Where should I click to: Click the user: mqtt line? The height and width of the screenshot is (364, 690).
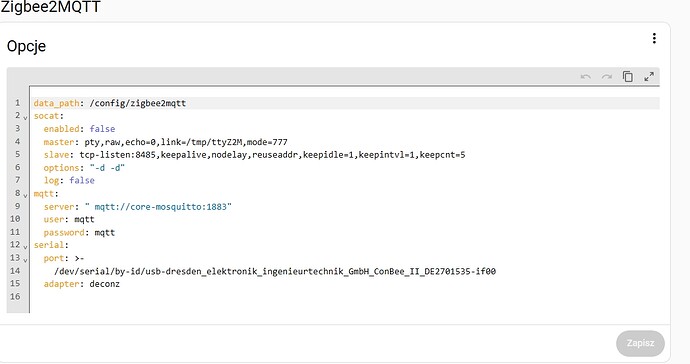[69, 219]
